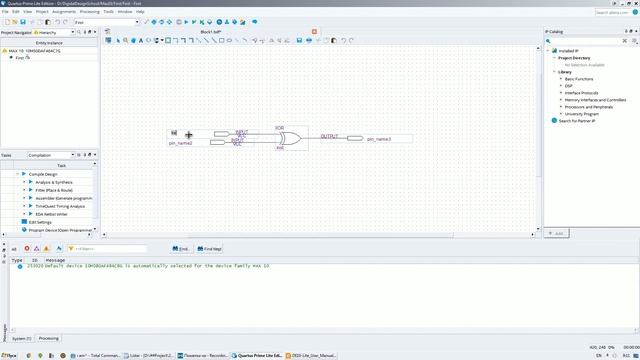The width and height of the screenshot is (640, 360).
Task: Select the Text tool letter A
Action: tap(141, 40)
